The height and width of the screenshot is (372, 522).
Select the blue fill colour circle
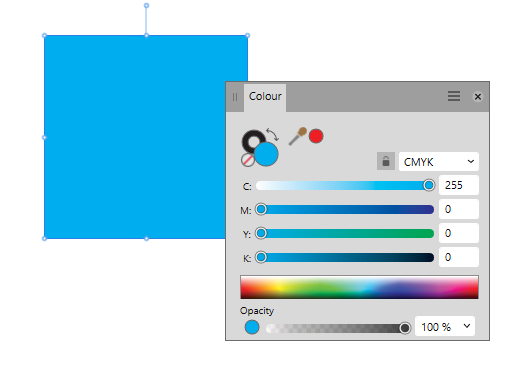point(266,154)
